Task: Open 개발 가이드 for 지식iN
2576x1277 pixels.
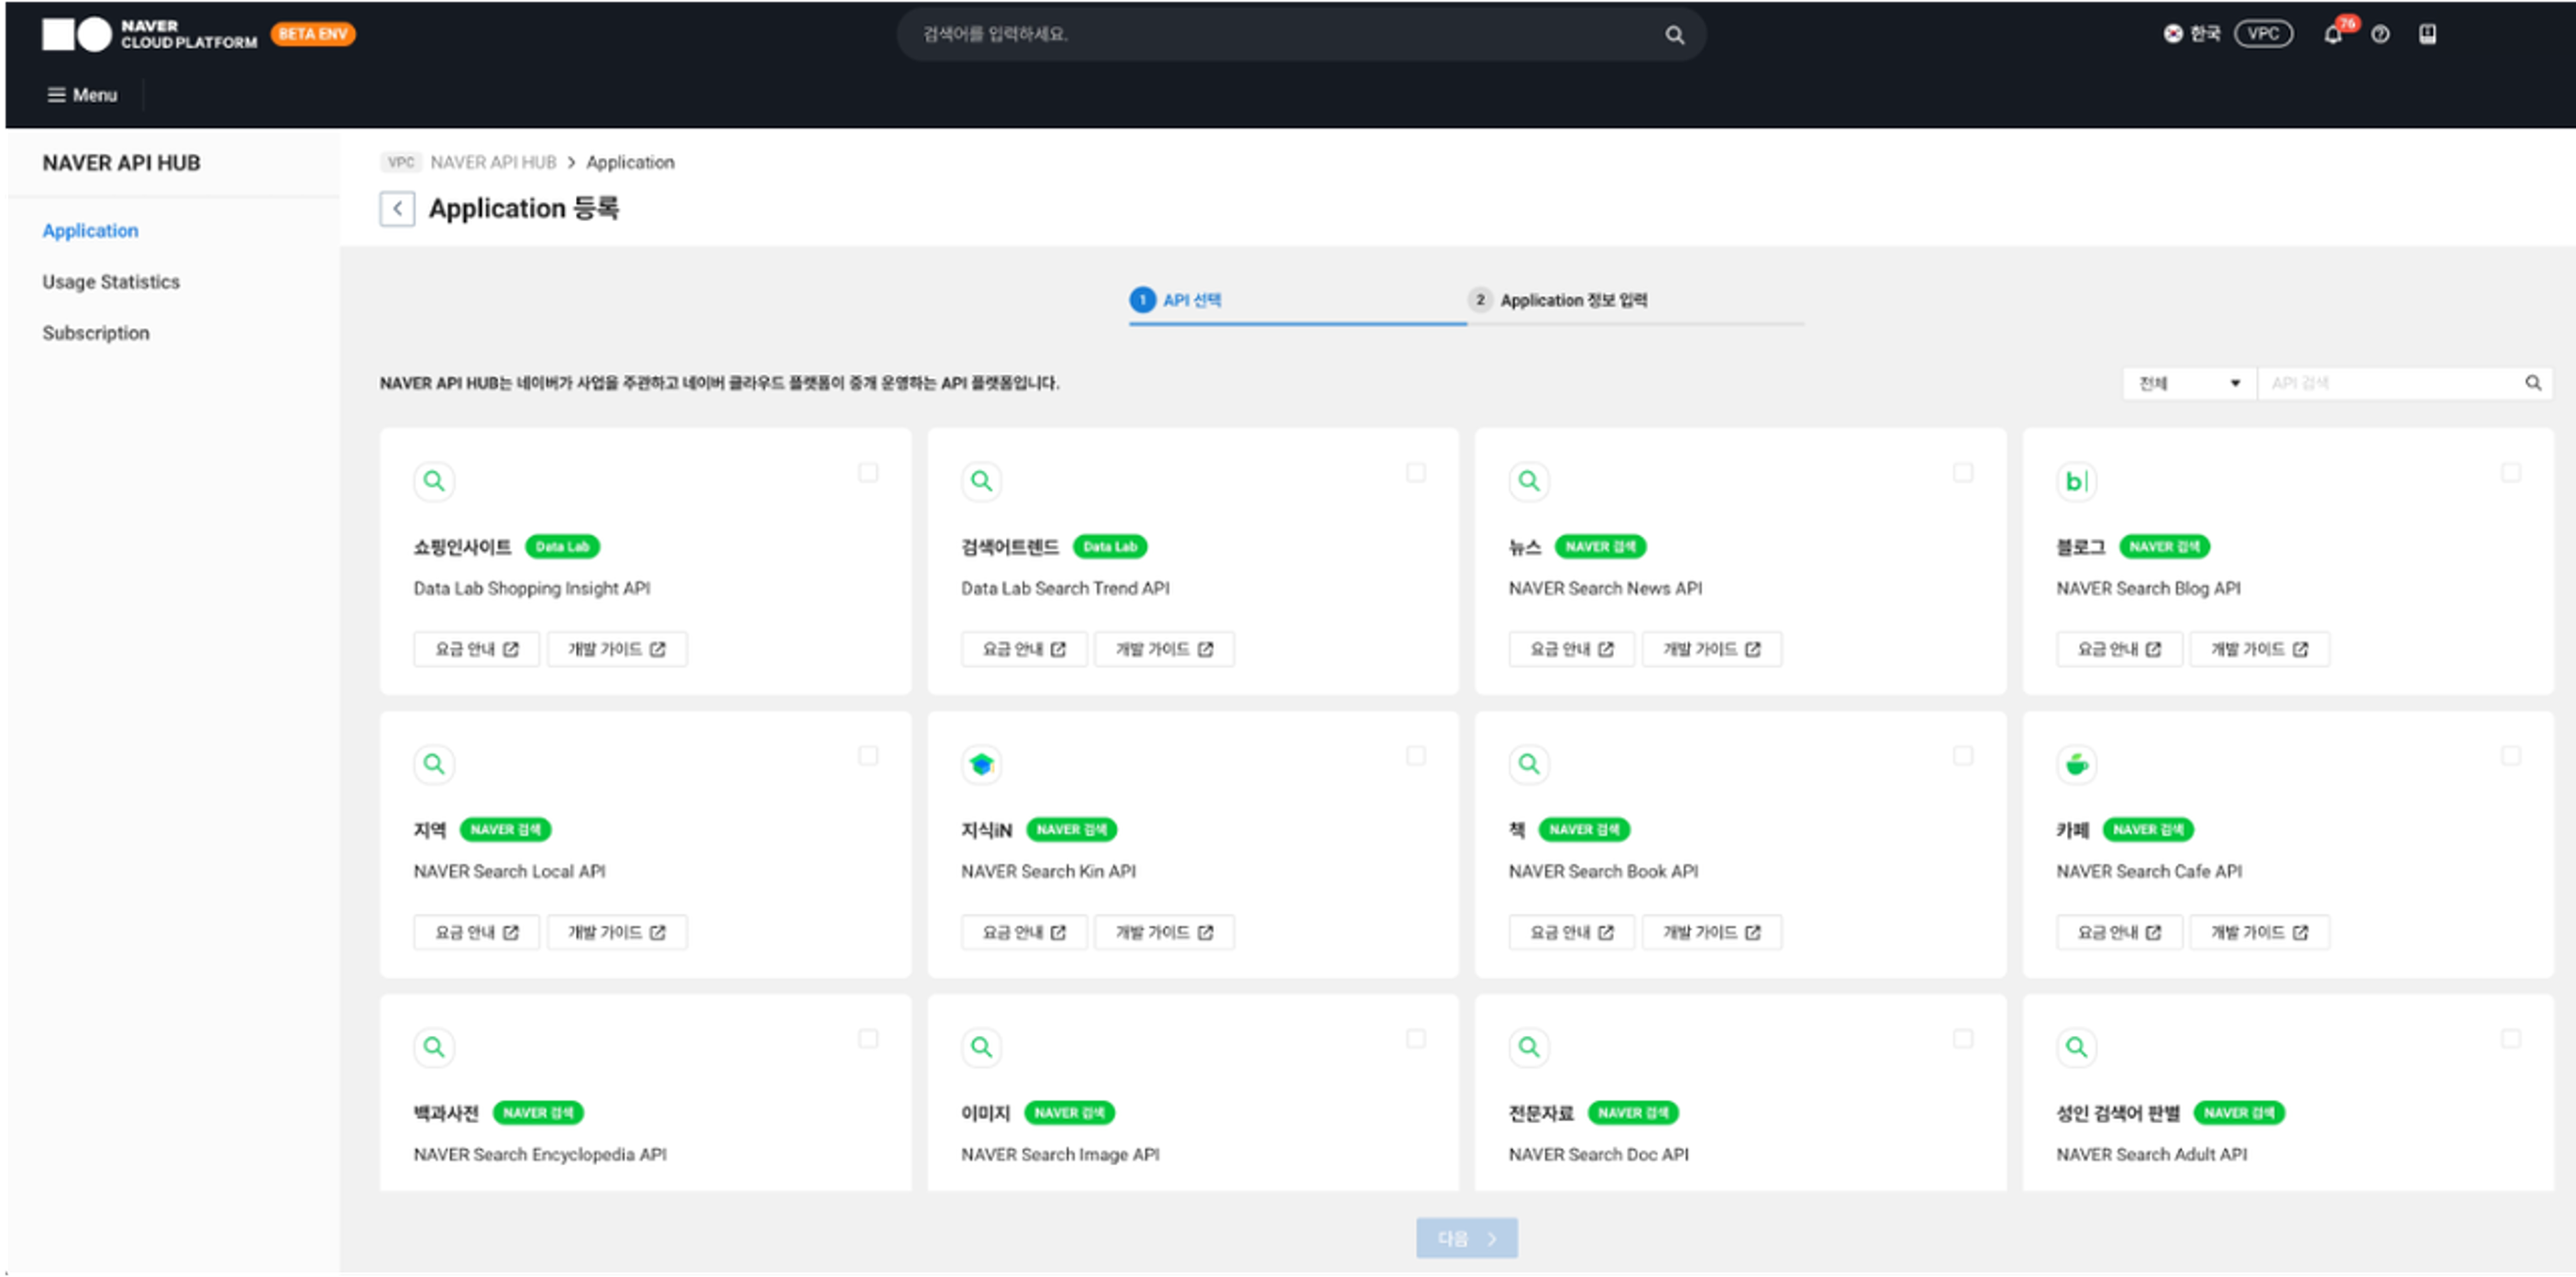Action: [x=1164, y=932]
